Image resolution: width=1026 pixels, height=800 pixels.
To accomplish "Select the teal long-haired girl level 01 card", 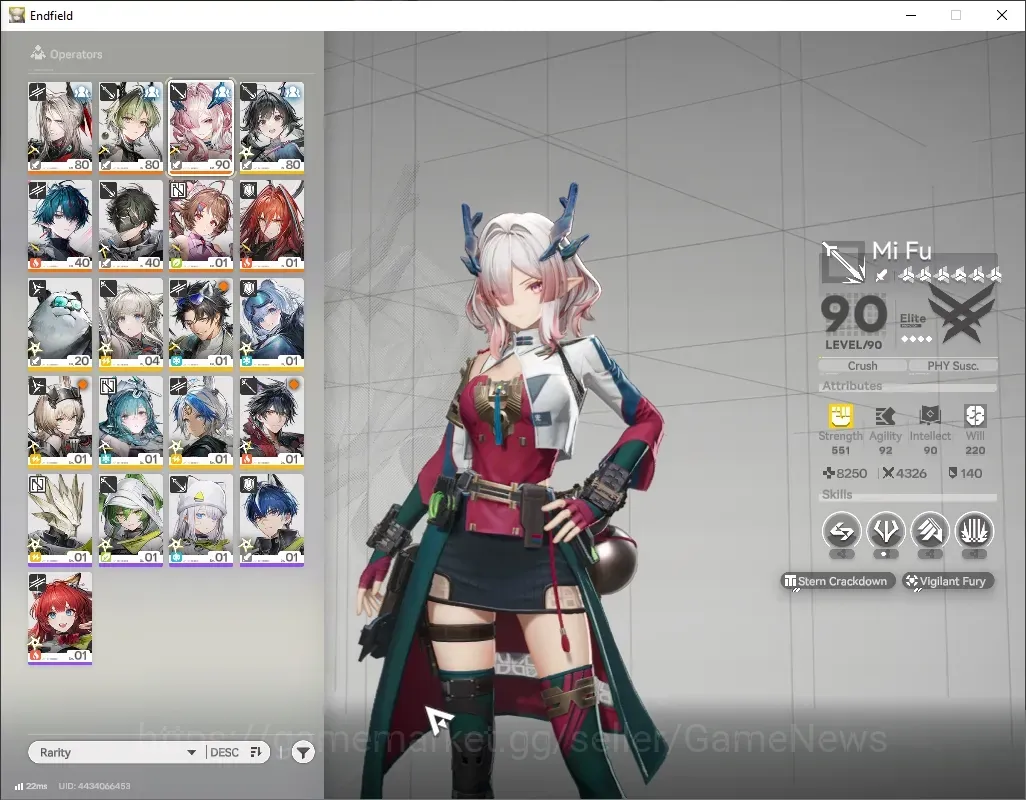I will coord(131,422).
